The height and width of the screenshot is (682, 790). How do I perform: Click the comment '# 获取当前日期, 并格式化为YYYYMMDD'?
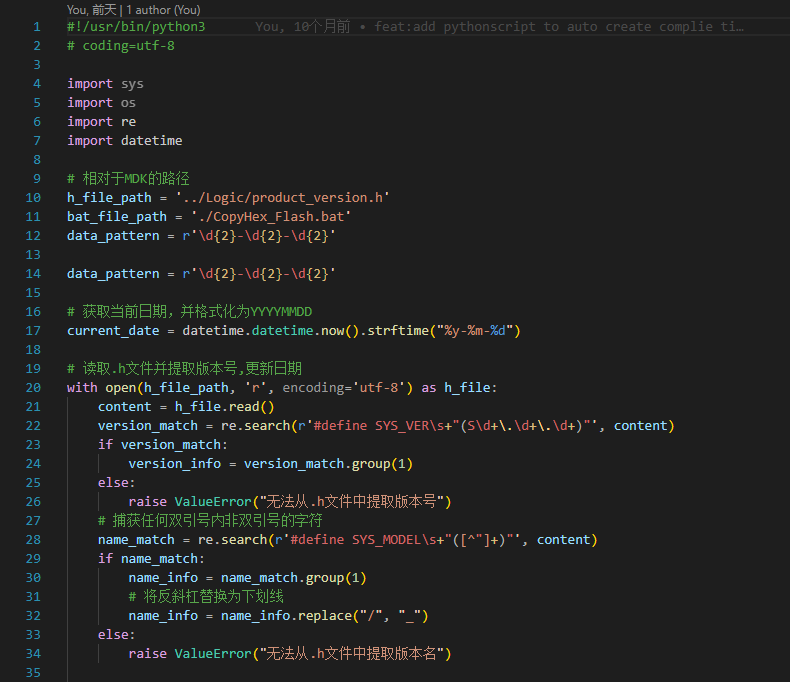tap(189, 311)
